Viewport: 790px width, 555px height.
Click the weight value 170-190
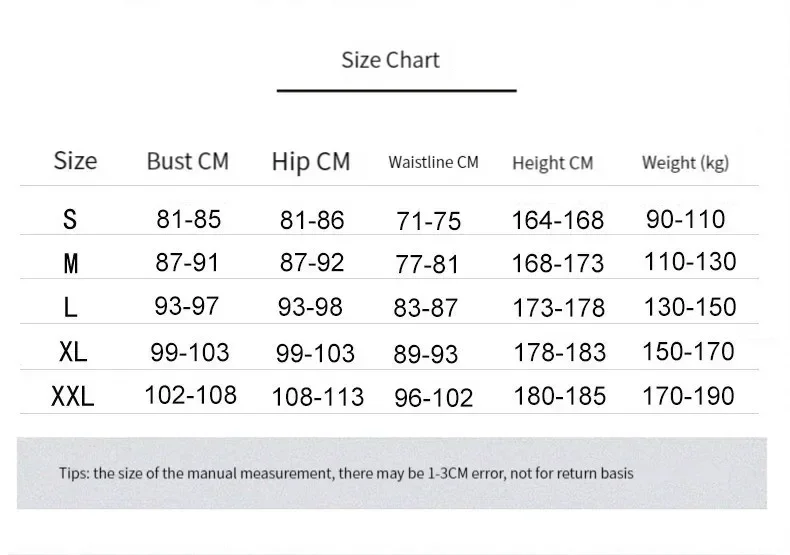coord(688,396)
